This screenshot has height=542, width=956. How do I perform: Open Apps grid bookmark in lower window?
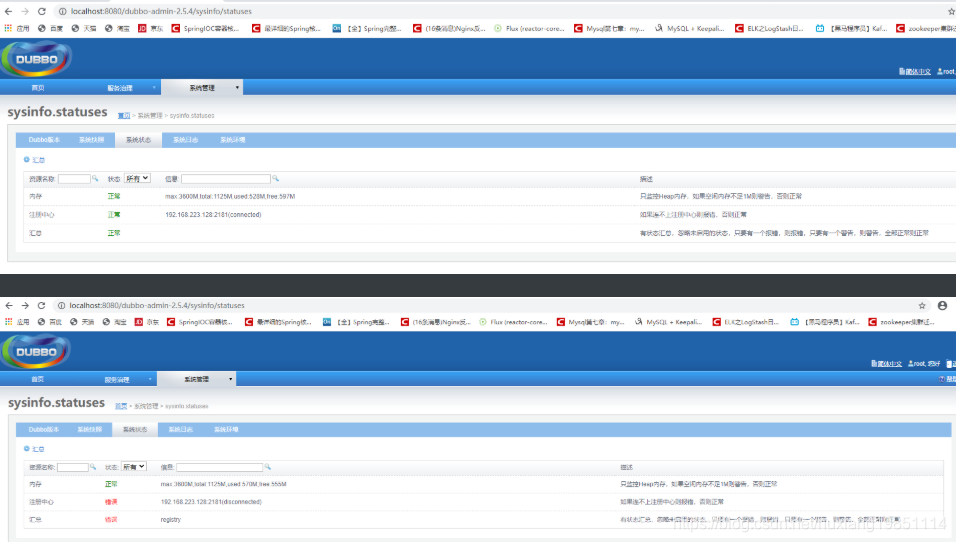coord(17,322)
